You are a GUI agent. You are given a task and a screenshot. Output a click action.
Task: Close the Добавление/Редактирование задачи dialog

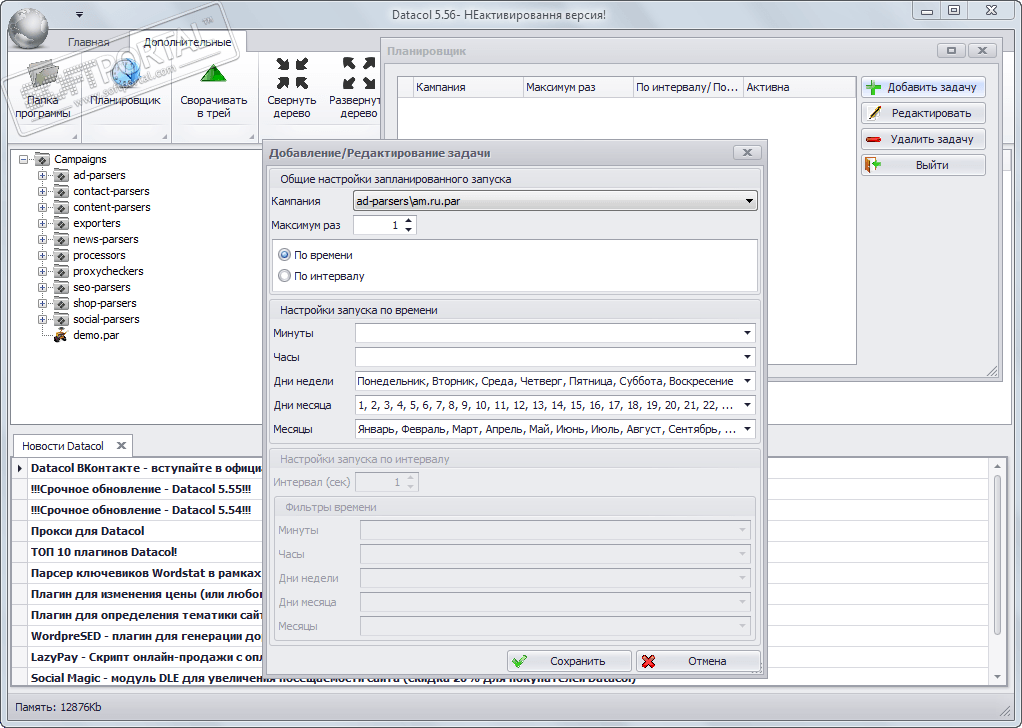[x=747, y=153]
